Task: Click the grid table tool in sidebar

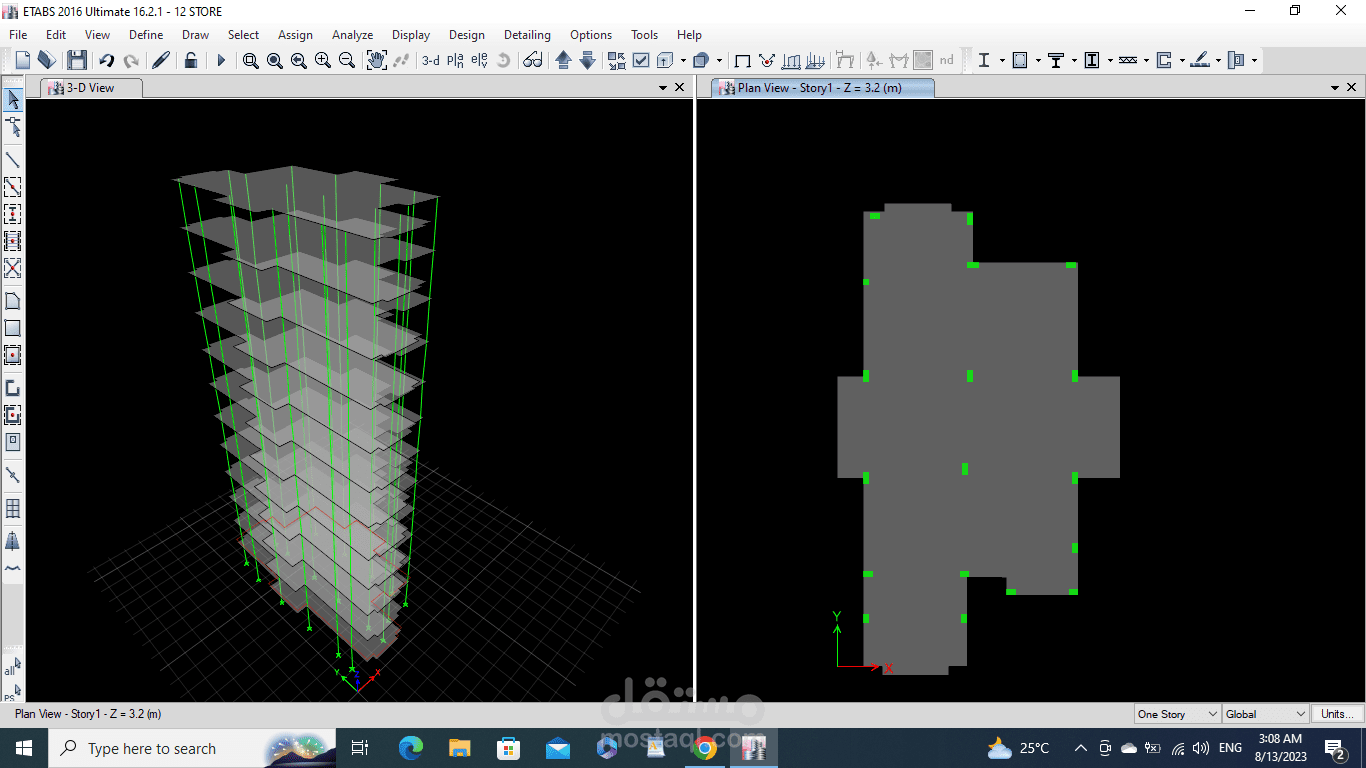Action: click(13, 509)
